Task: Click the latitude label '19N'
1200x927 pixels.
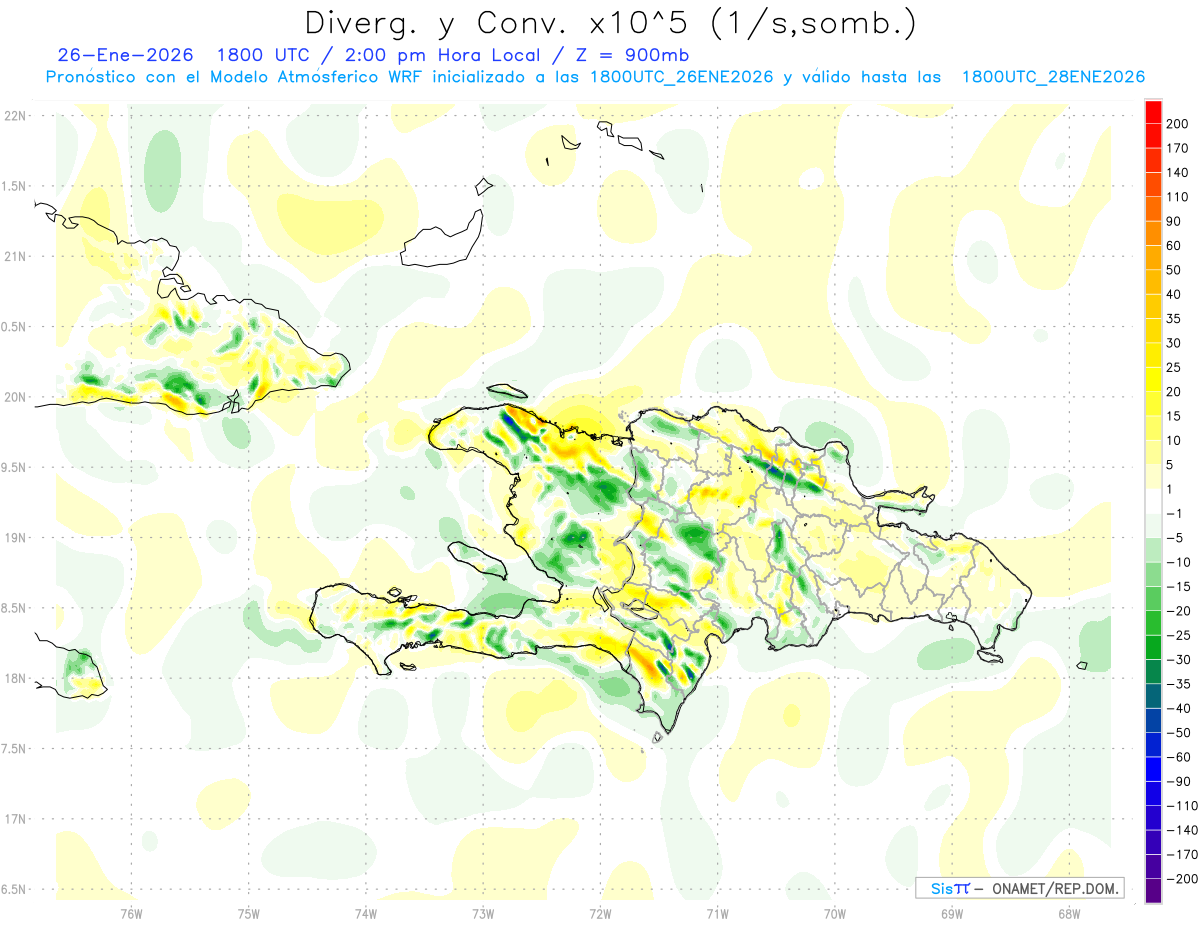Action: click(14, 537)
